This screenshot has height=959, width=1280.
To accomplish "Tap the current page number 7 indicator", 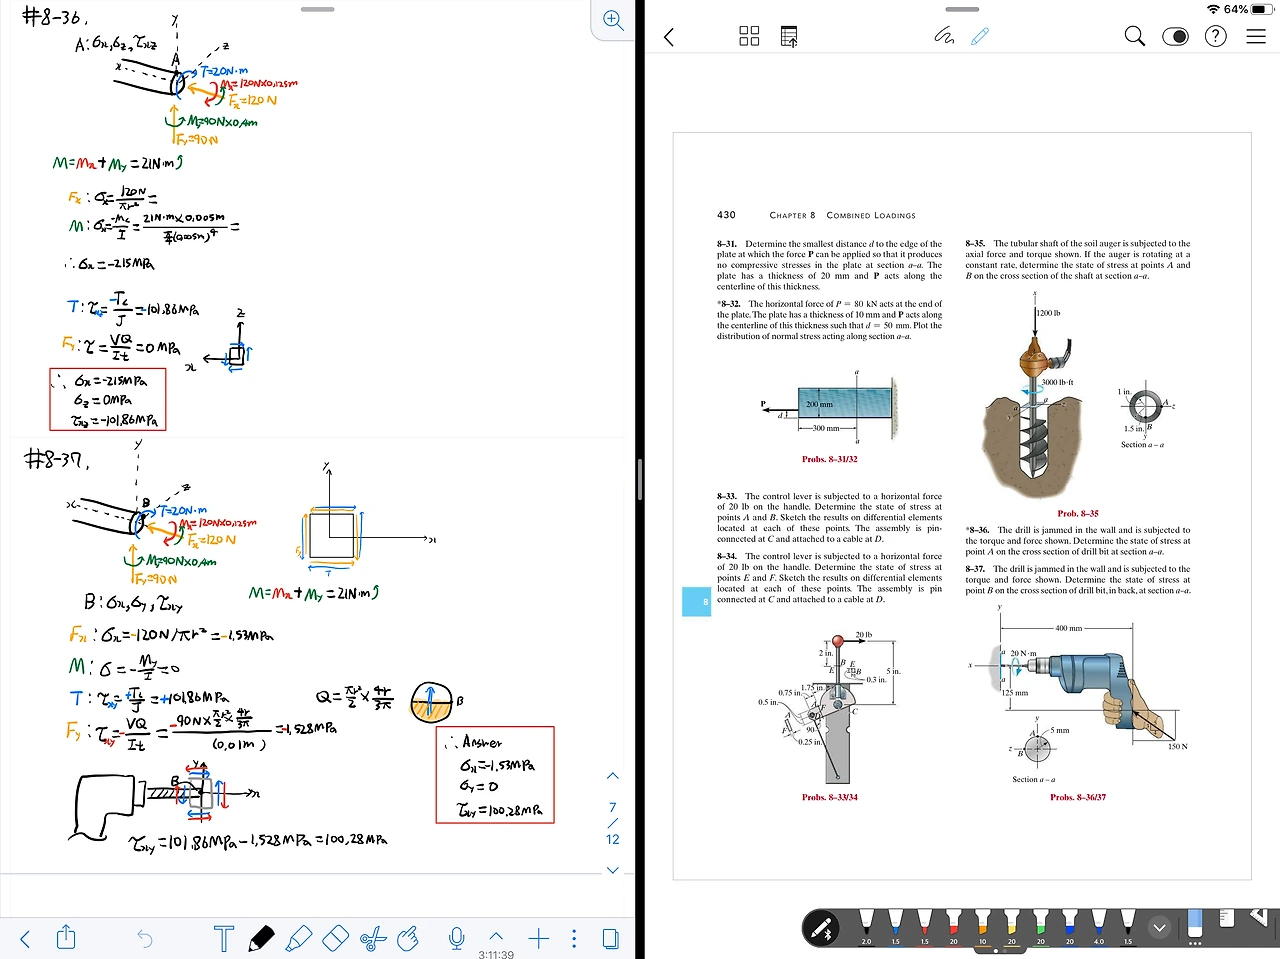I will 613,807.
